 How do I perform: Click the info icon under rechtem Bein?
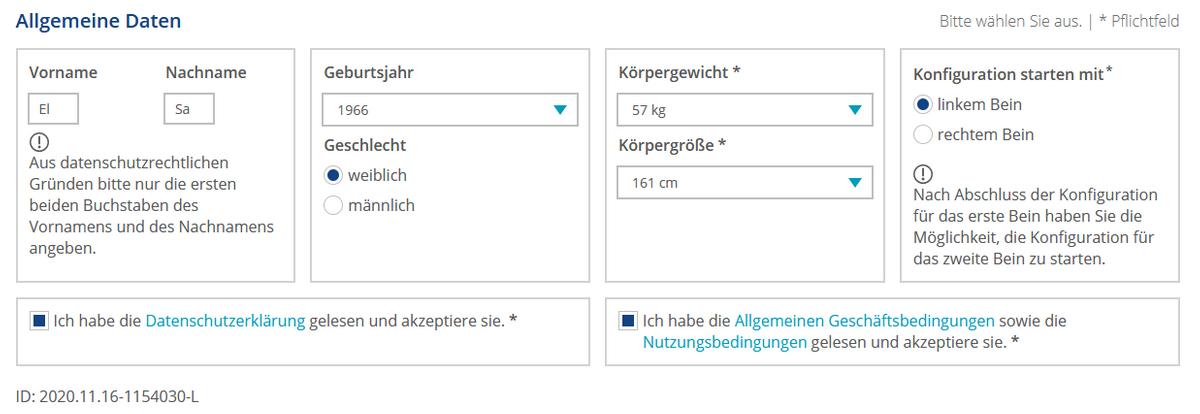click(923, 174)
